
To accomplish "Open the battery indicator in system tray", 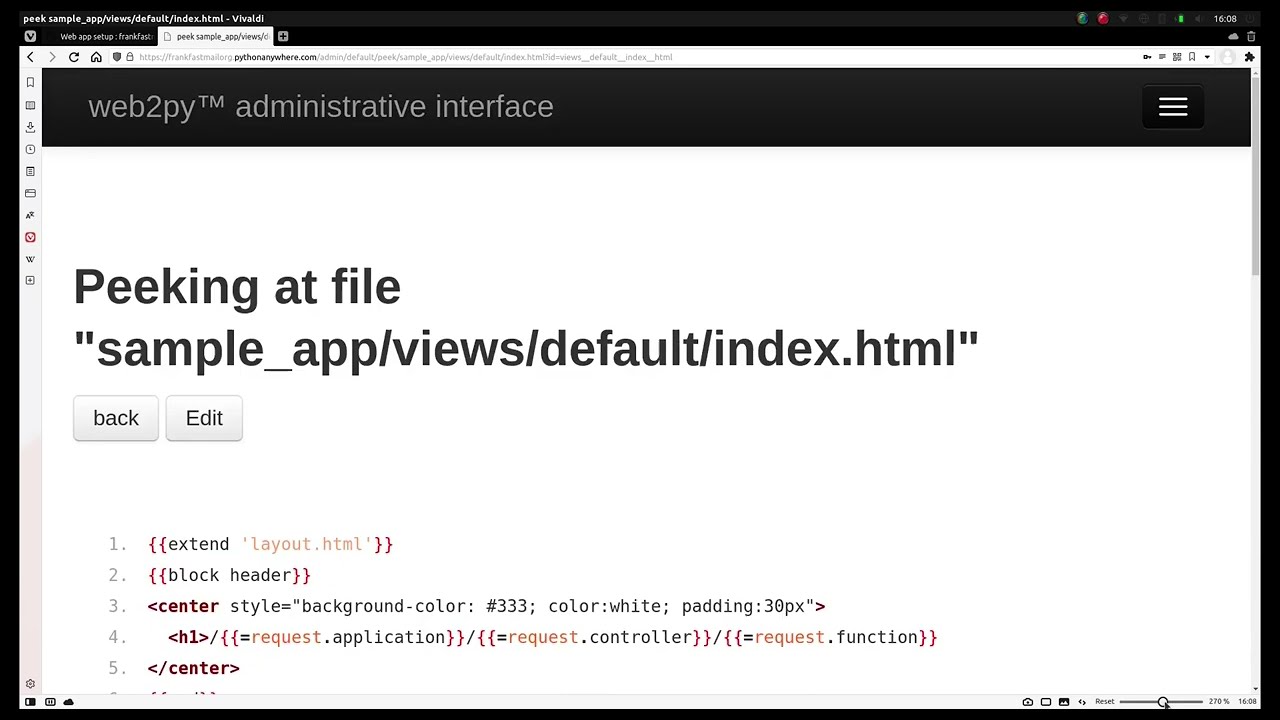I will [1181, 19].
